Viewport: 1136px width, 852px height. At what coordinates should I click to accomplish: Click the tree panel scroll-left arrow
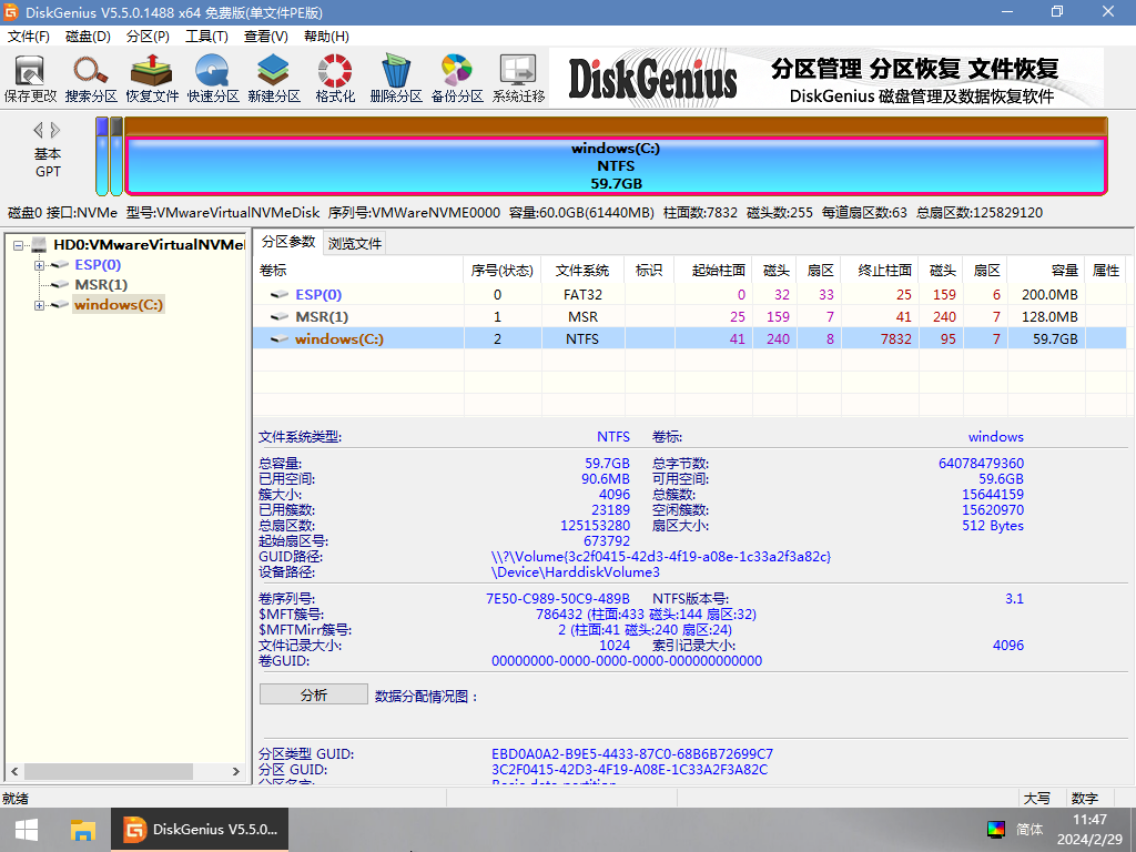14,772
